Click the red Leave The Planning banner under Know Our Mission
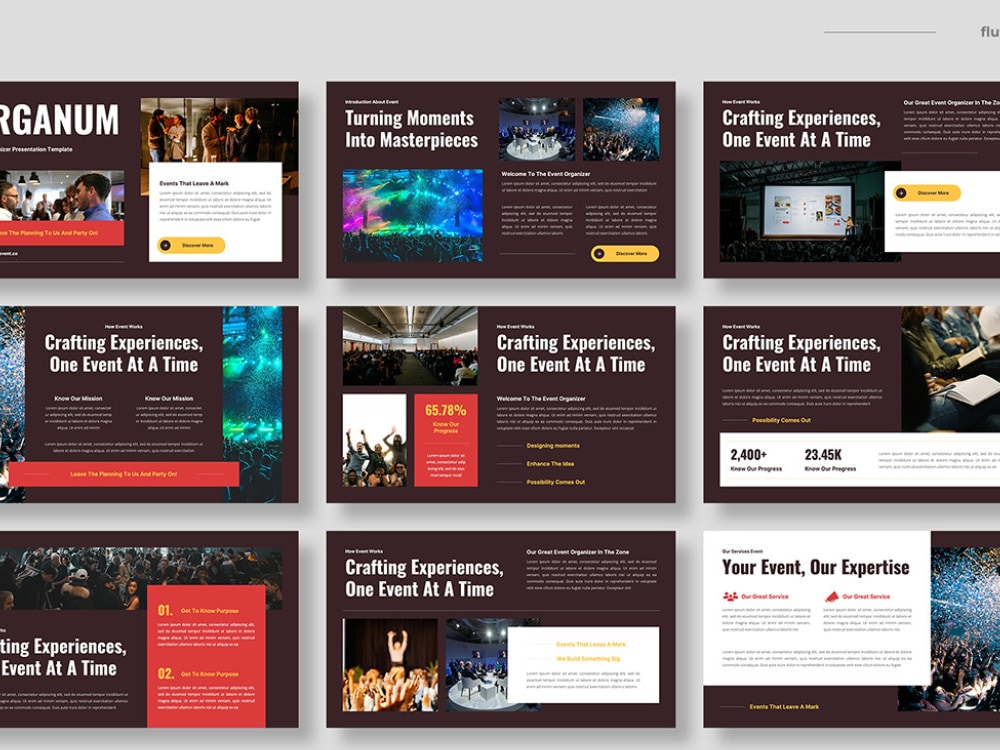This screenshot has width=1000, height=750. [x=124, y=474]
